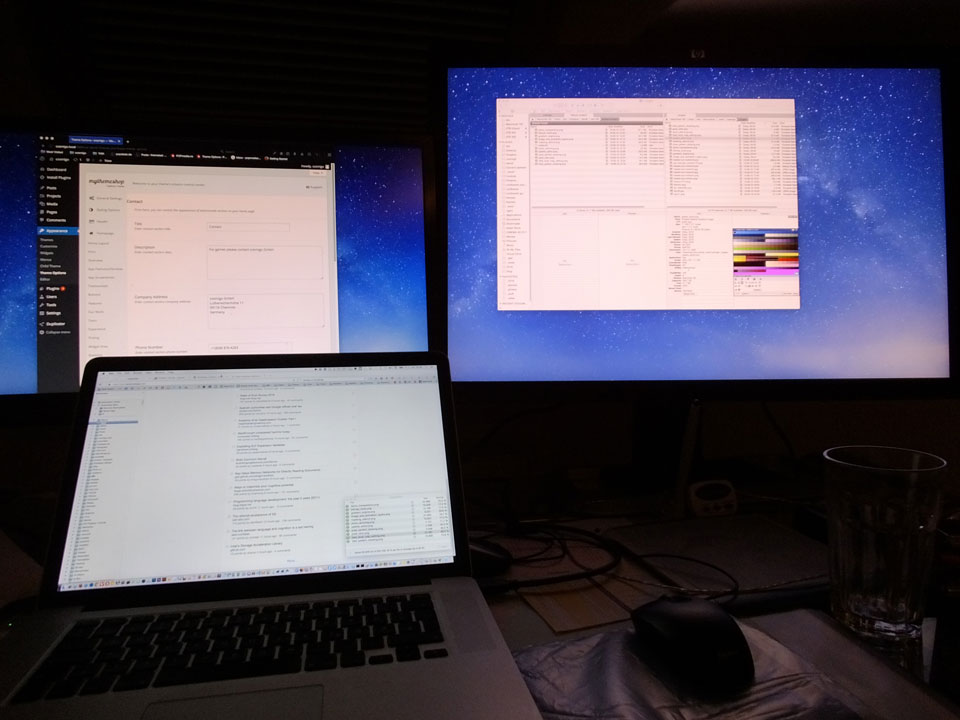The image size is (960, 720).
Task: Select the Styling Options theme tab
Action: coord(107,210)
